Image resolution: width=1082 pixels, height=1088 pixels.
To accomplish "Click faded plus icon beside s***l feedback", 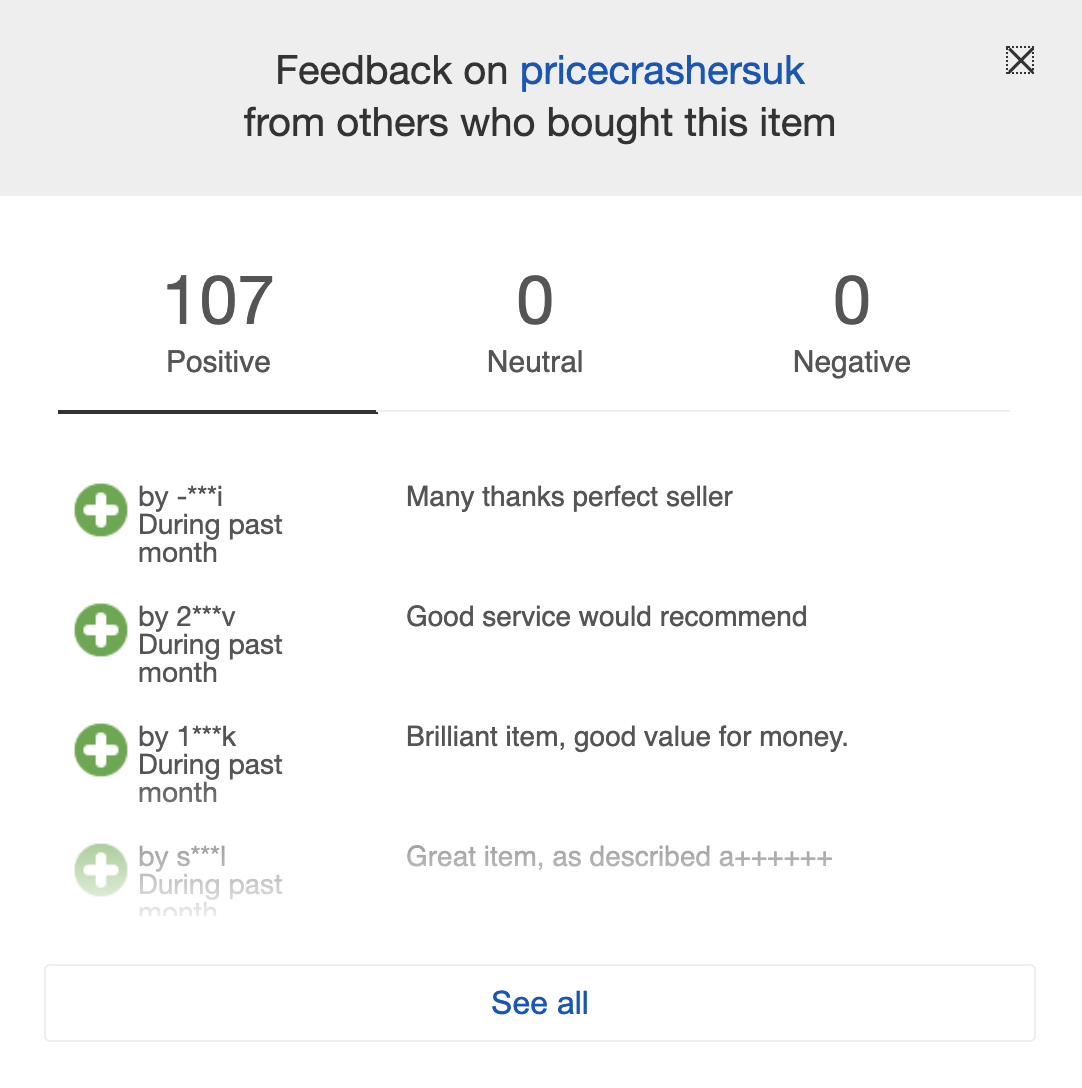I will 101,870.
